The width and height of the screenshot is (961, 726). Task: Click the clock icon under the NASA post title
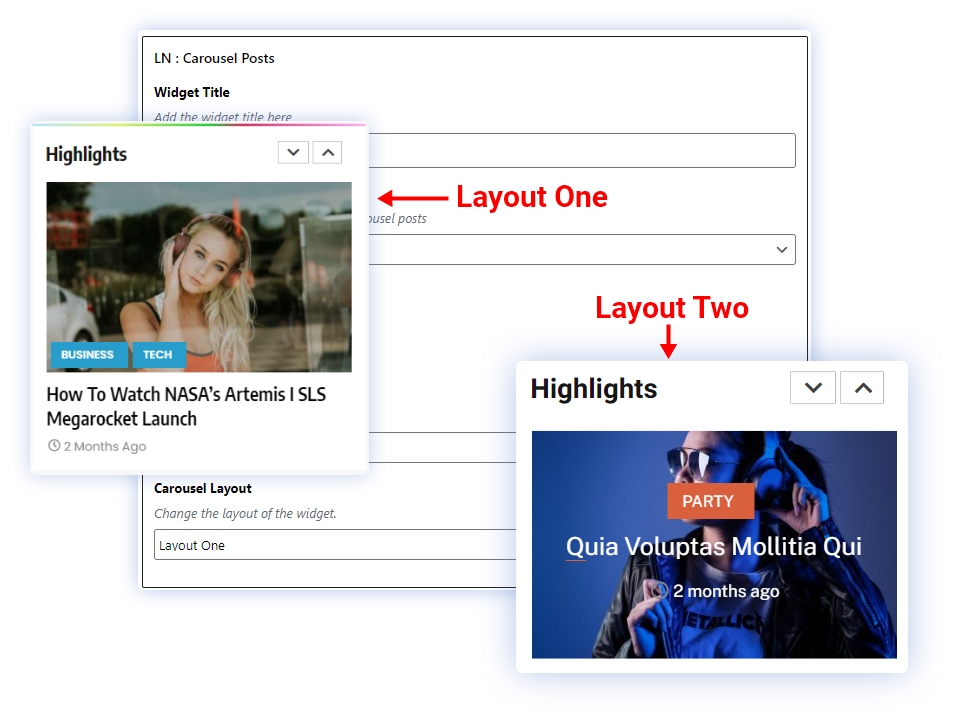(x=54, y=446)
